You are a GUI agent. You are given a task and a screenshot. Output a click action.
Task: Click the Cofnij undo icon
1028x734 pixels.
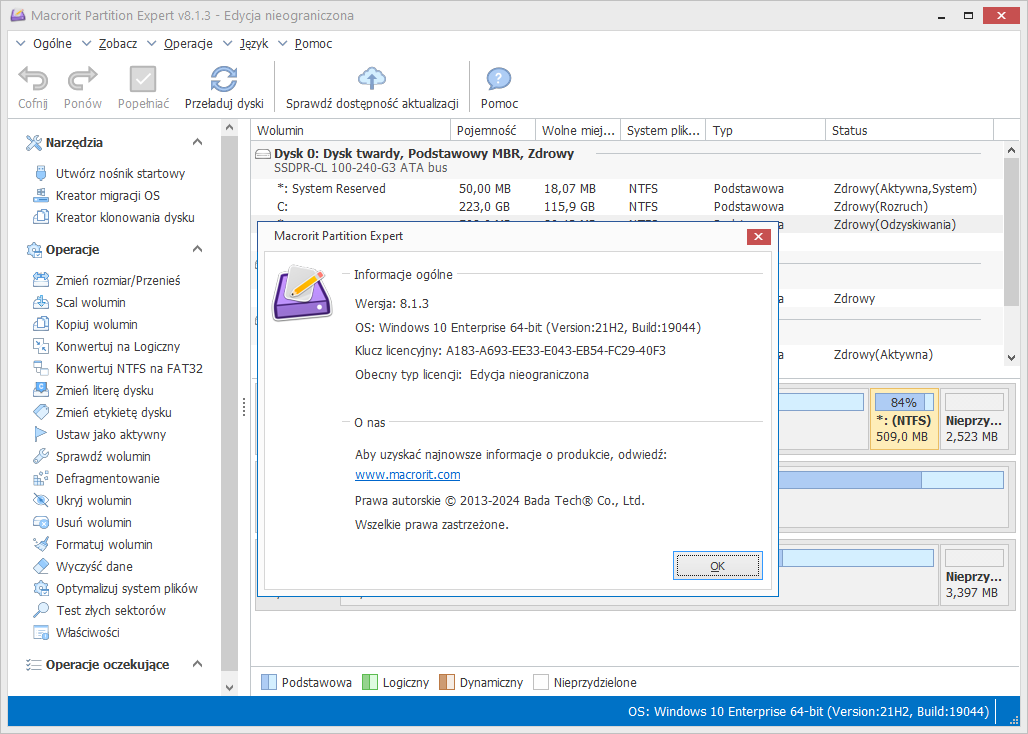[33, 79]
